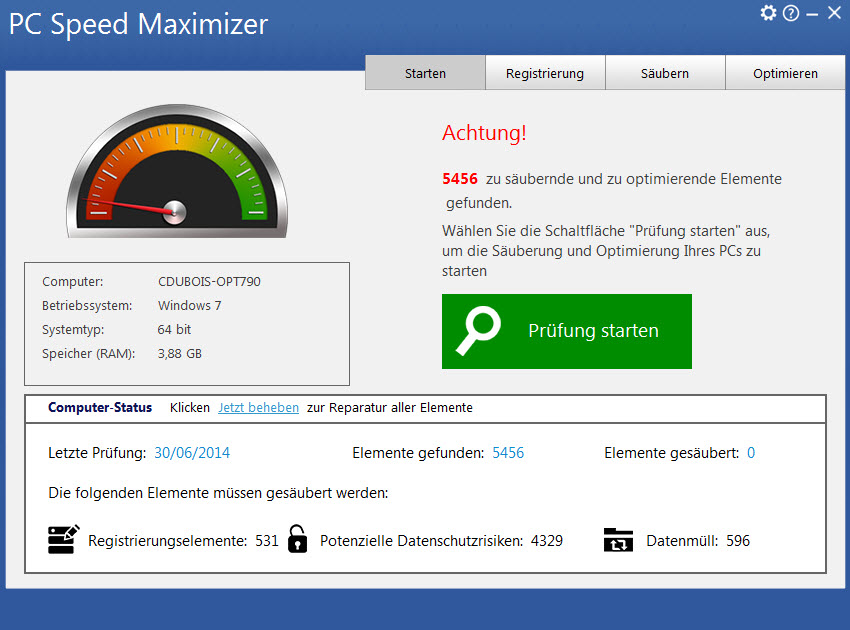The width and height of the screenshot is (850, 630).
Task: Click the speedometer gauge graphic
Action: click(x=177, y=171)
